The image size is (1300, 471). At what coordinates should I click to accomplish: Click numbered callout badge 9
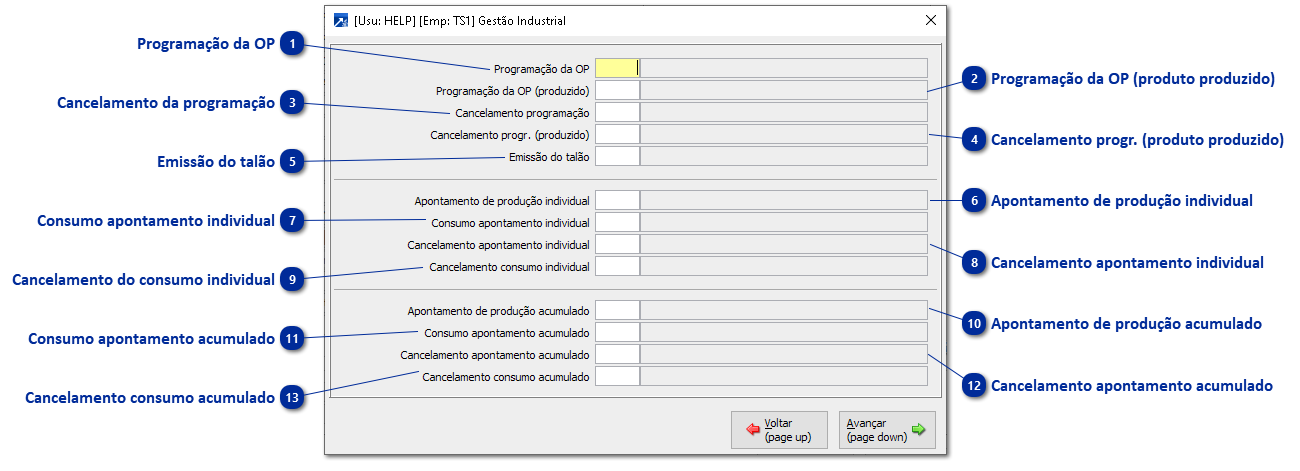pos(292,280)
